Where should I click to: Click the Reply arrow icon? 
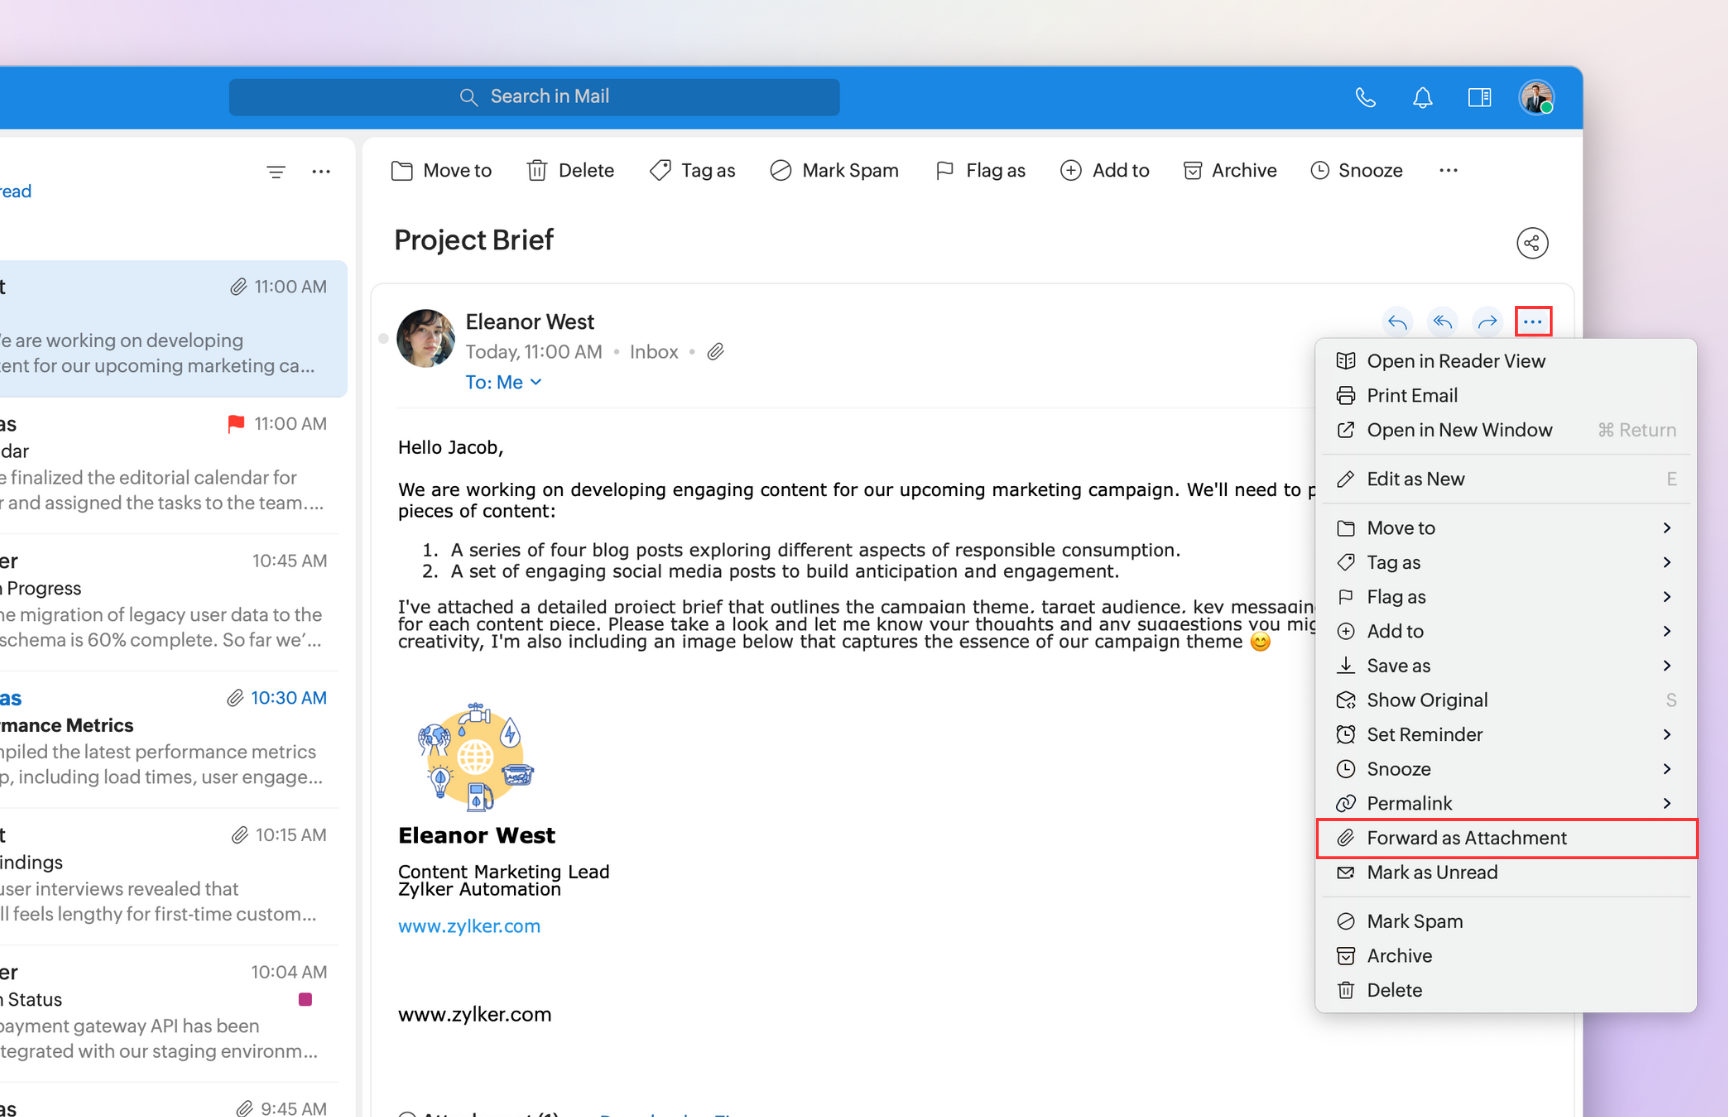(x=1397, y=322)
